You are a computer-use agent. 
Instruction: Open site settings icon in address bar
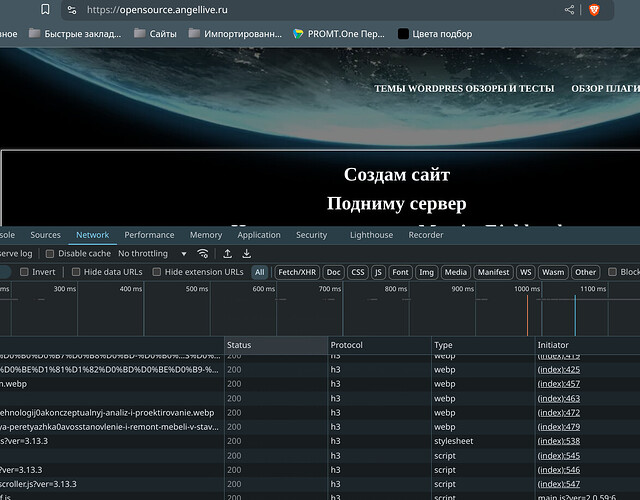(71, 10)
